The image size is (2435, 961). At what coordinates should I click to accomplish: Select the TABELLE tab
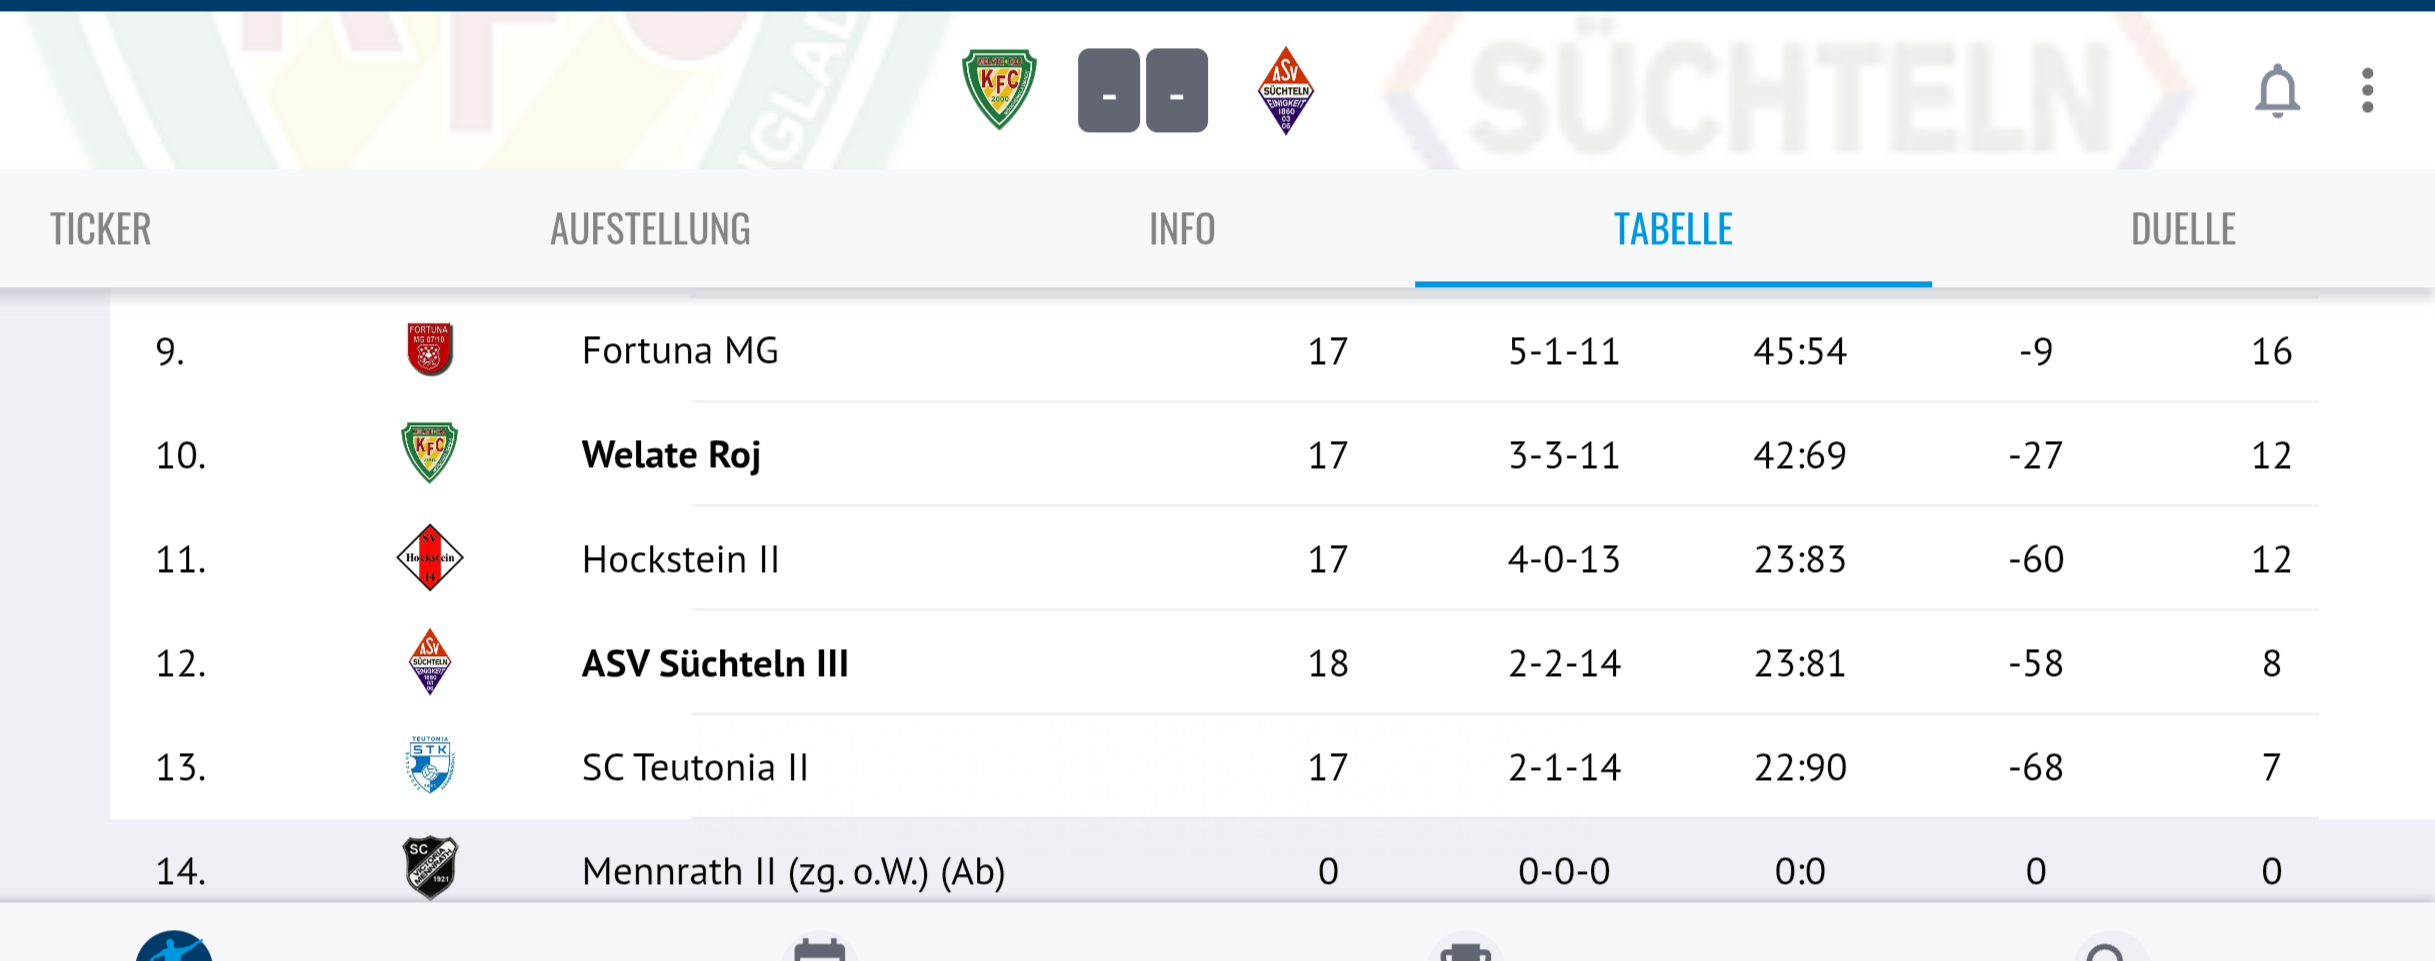tap(1673, 229)
